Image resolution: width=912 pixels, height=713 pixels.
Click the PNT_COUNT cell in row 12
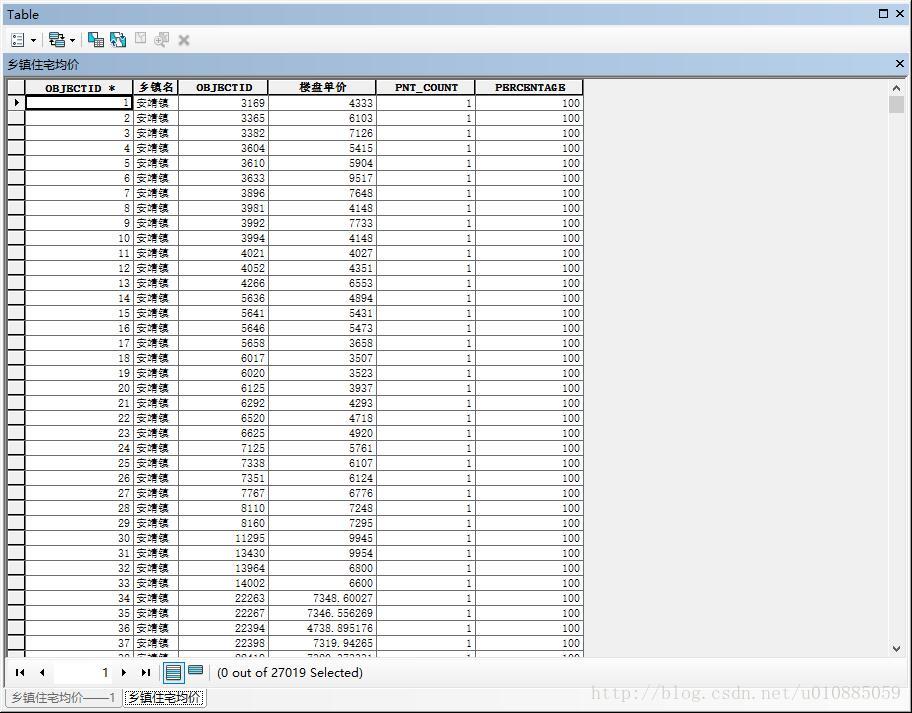click(426, 268)
